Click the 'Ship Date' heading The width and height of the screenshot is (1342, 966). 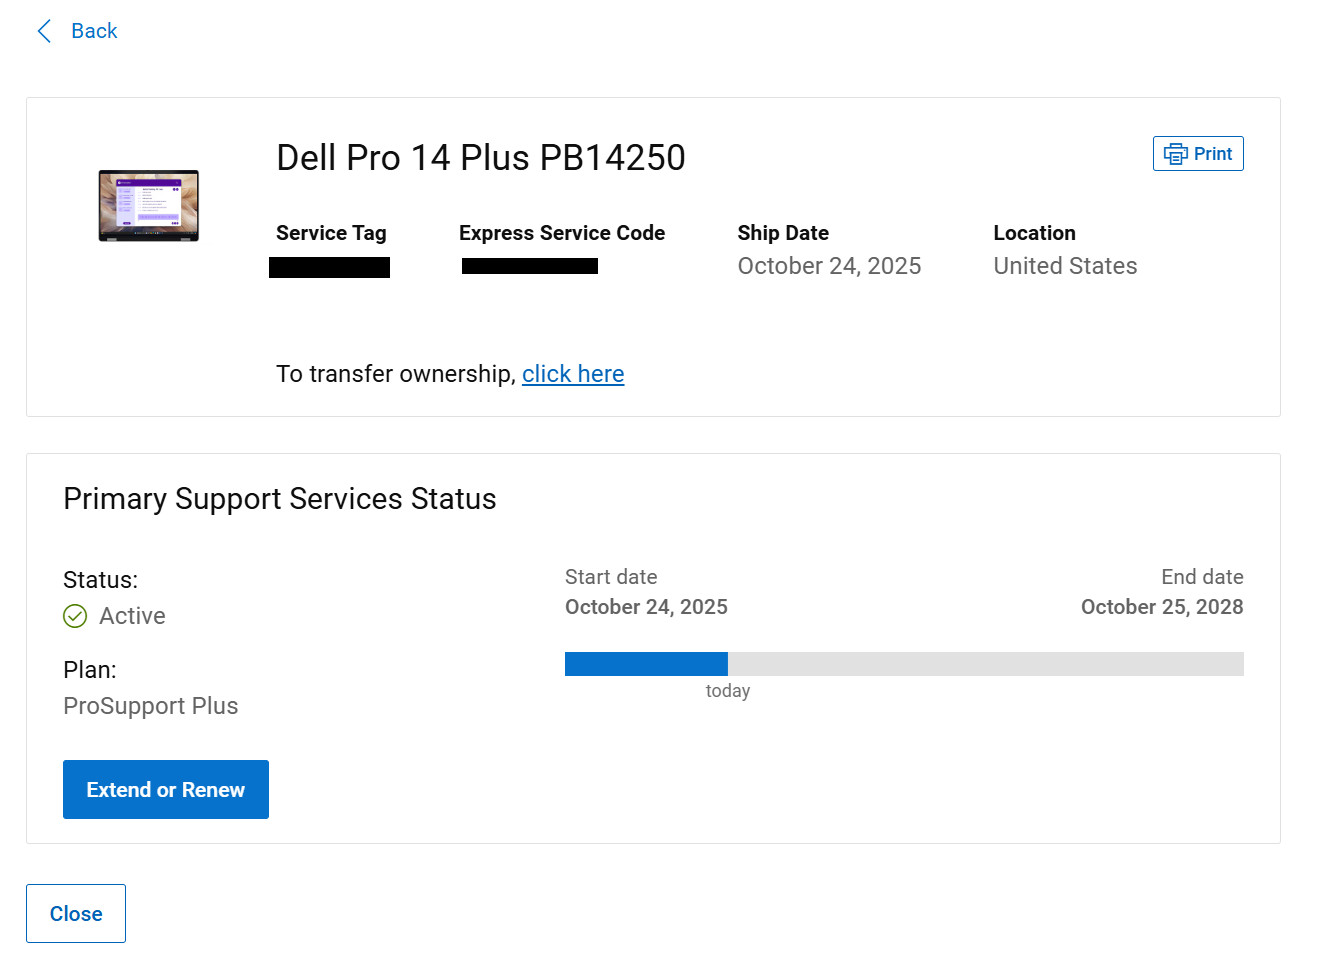[x=783, y=233]
